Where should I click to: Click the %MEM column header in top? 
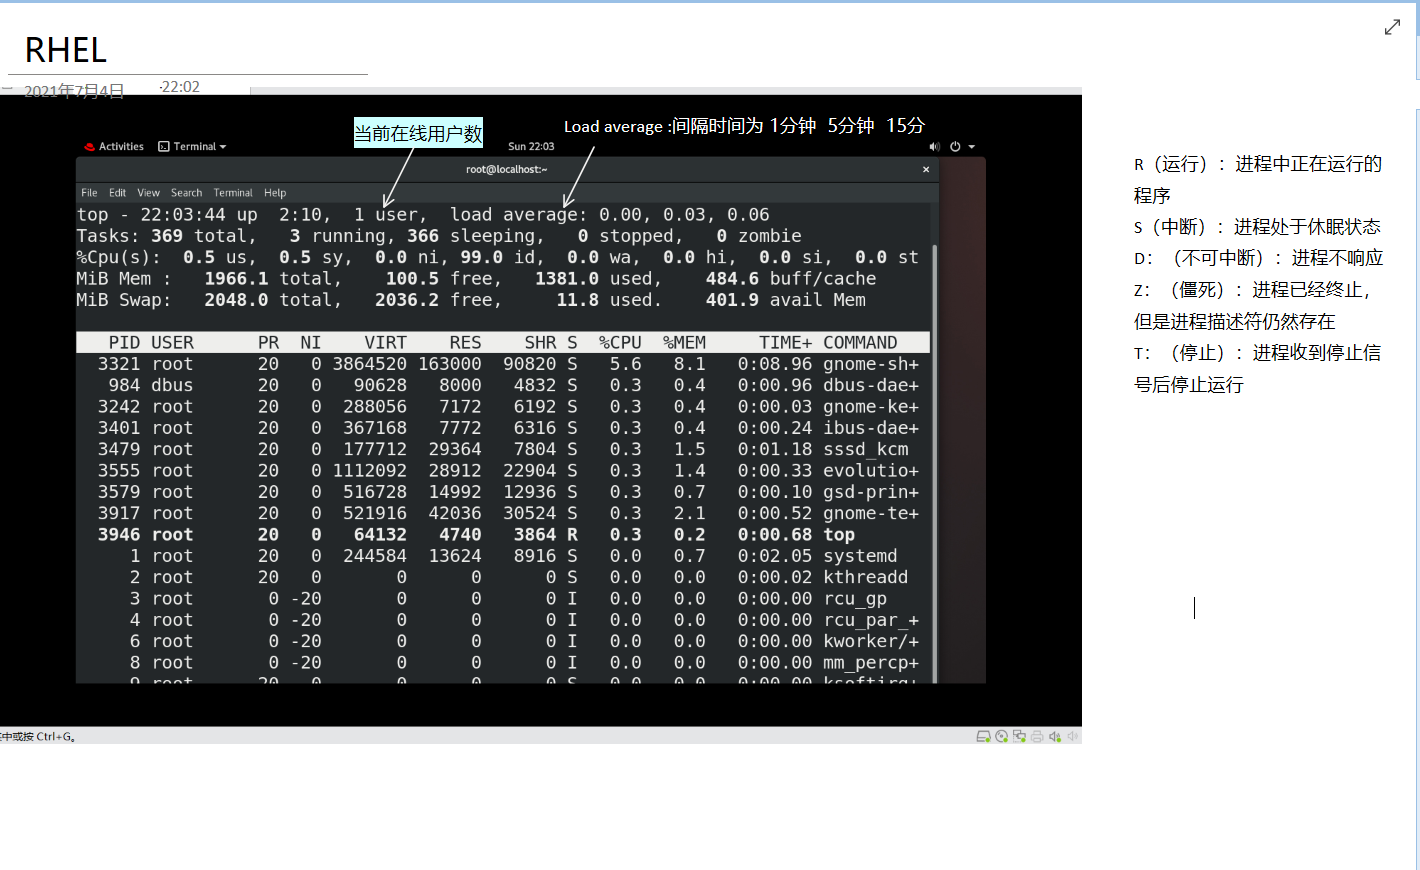[x=684, y=343]
